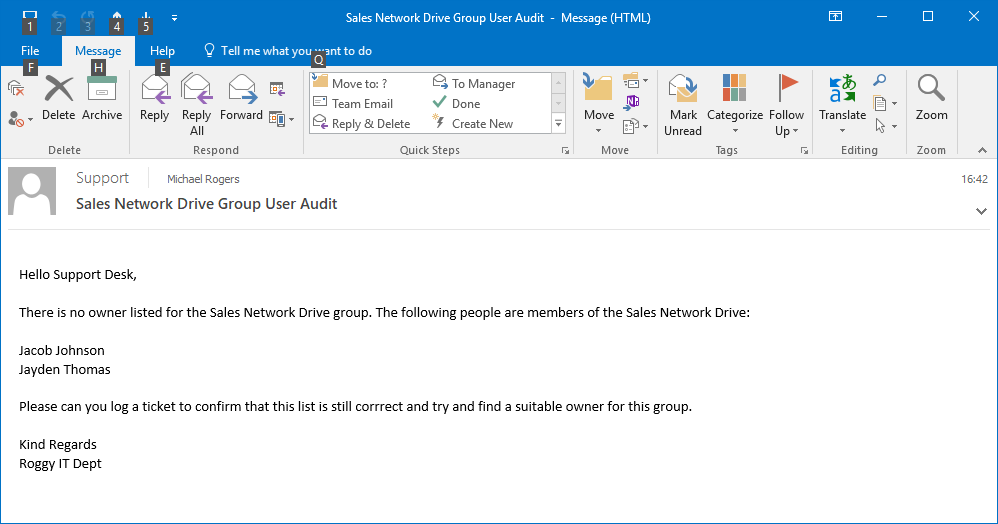The height and width of the screenshot is (524, 998).
Task: Click the Reply button in the ribbon
Action: 154,99
